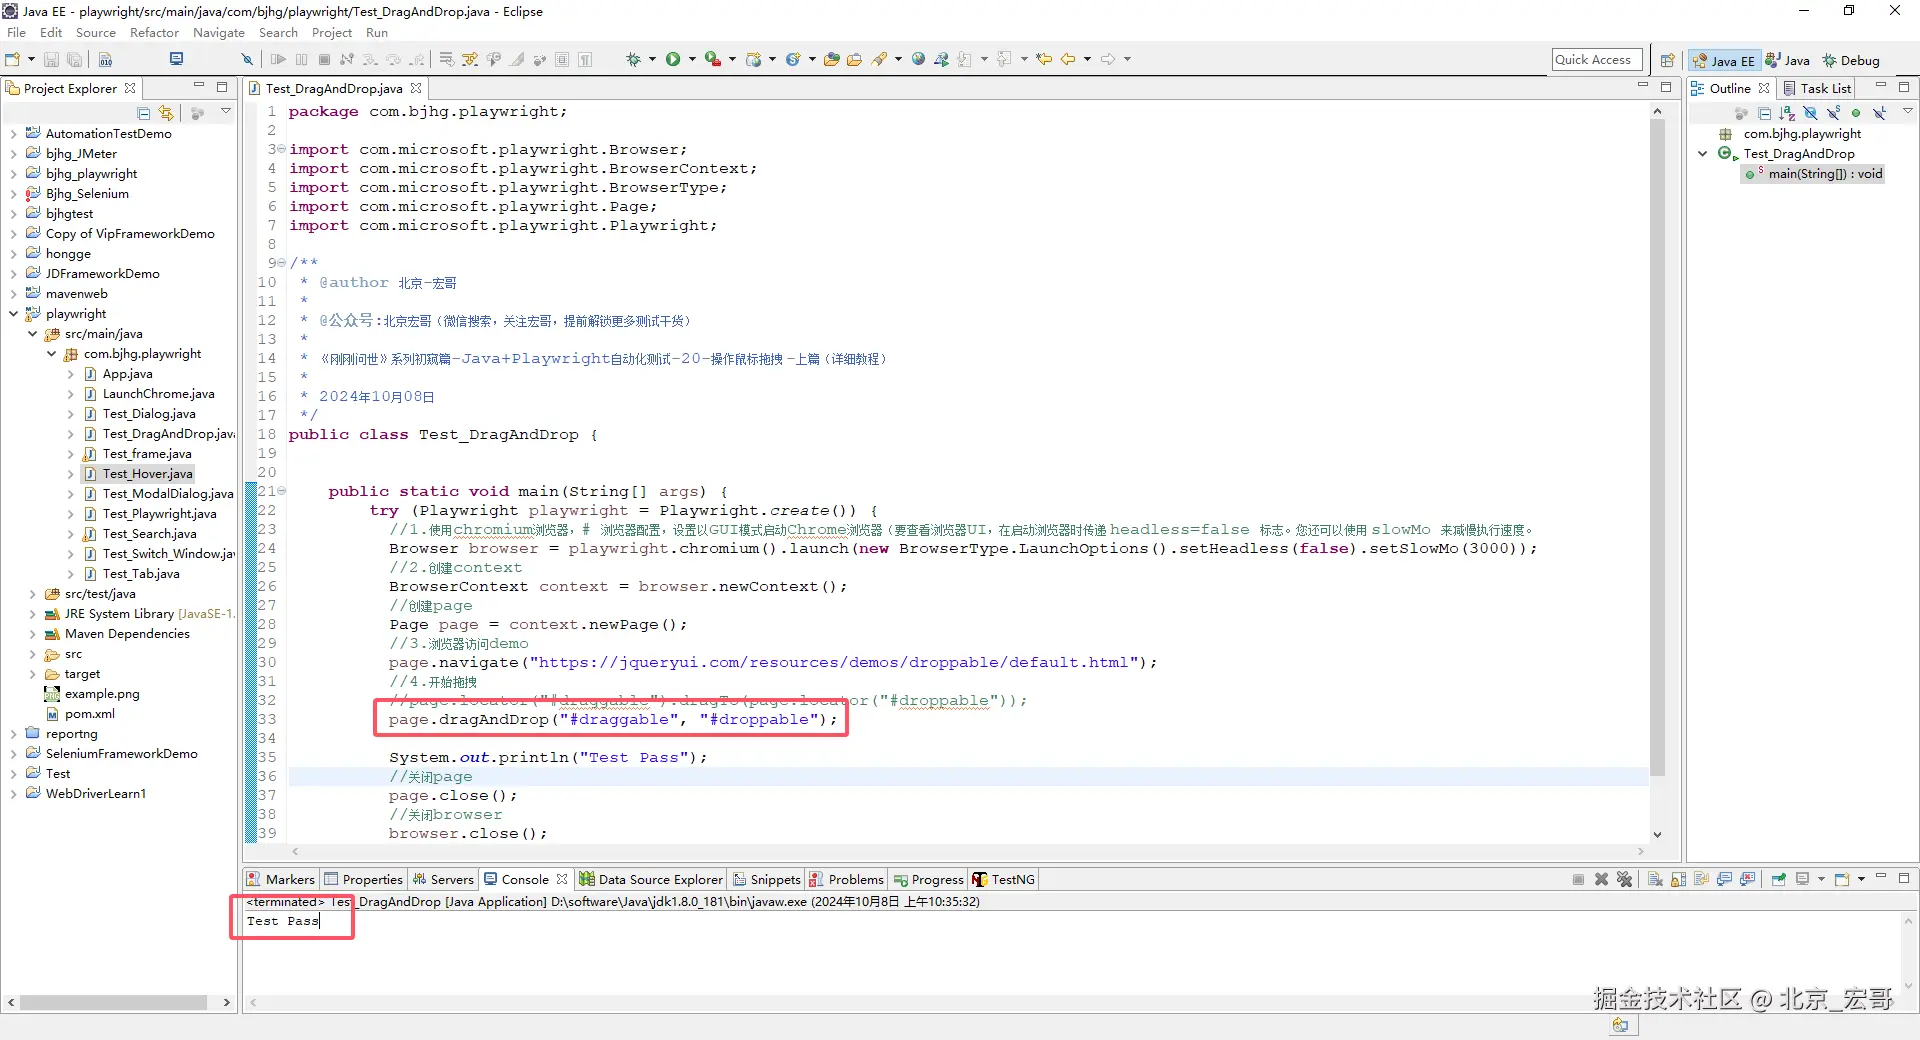
Task: Open the File menu
Action: coord(16,32)
